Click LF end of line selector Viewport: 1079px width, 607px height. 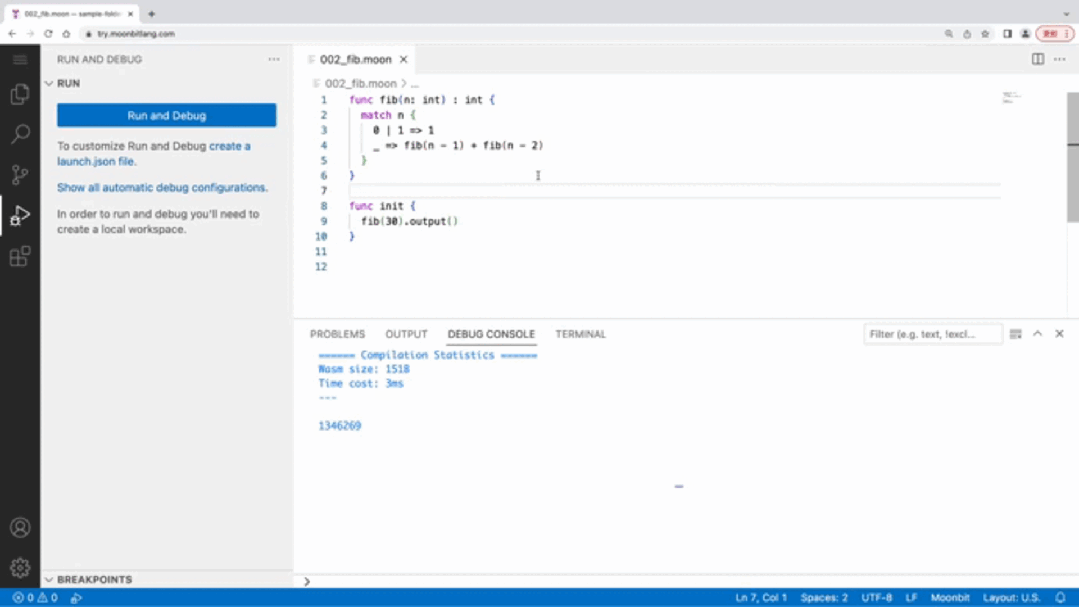click(x=911, y=597)
